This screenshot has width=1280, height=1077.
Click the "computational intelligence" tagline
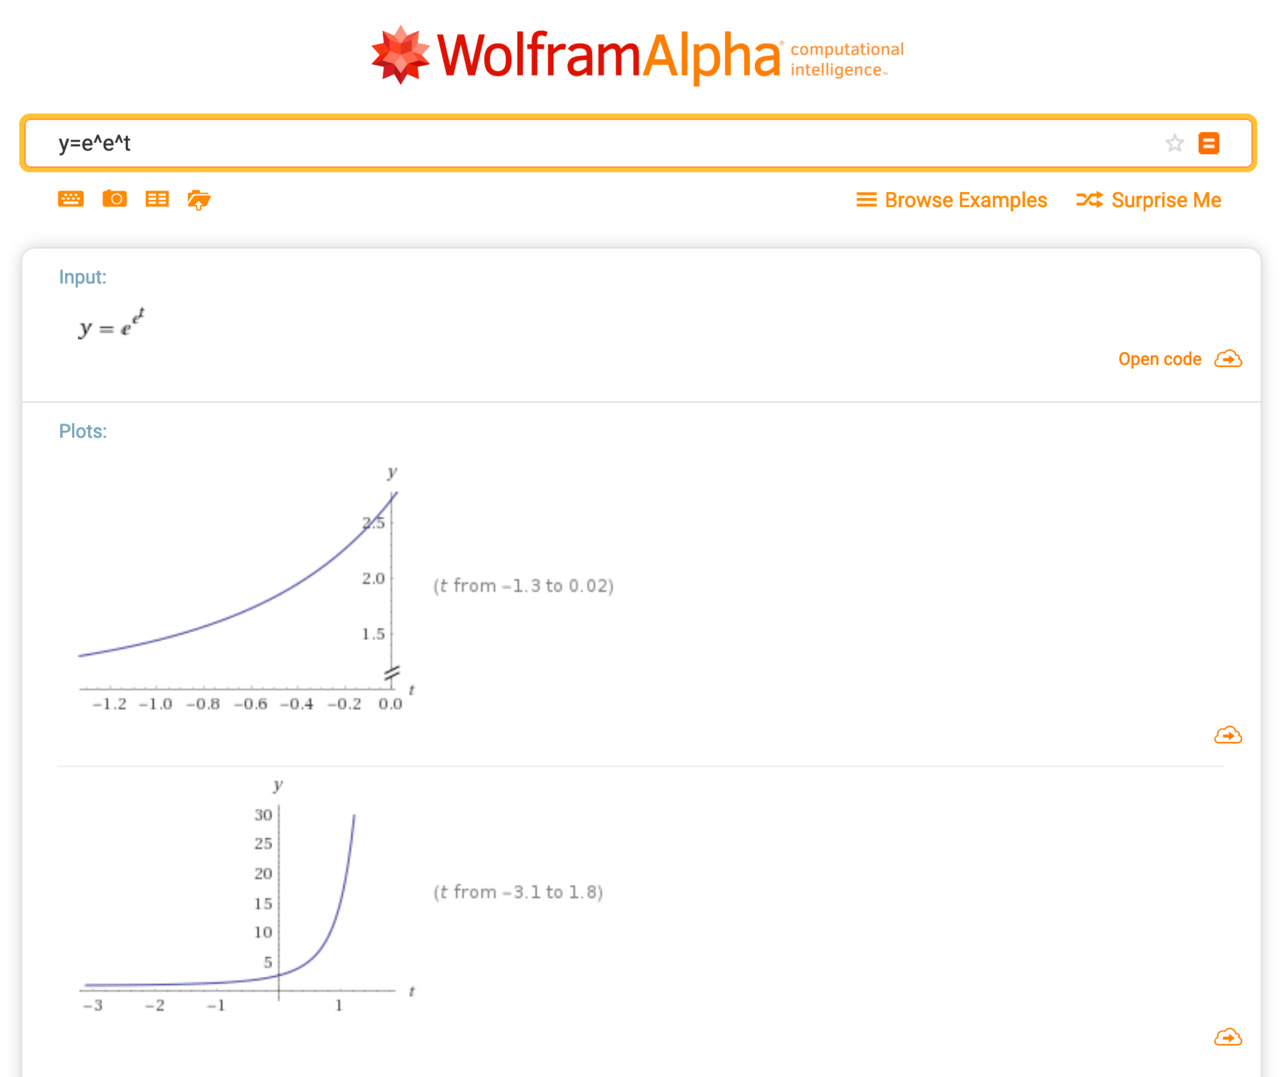[847, 59]
